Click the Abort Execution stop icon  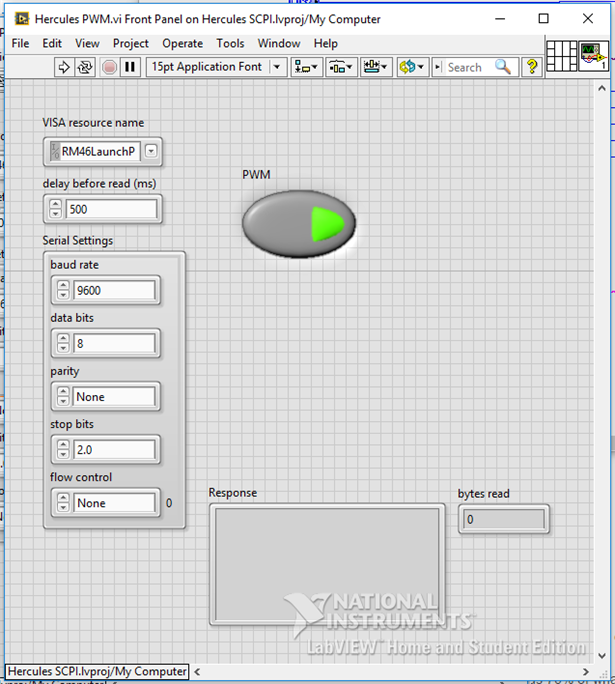(x=109, y=67)
